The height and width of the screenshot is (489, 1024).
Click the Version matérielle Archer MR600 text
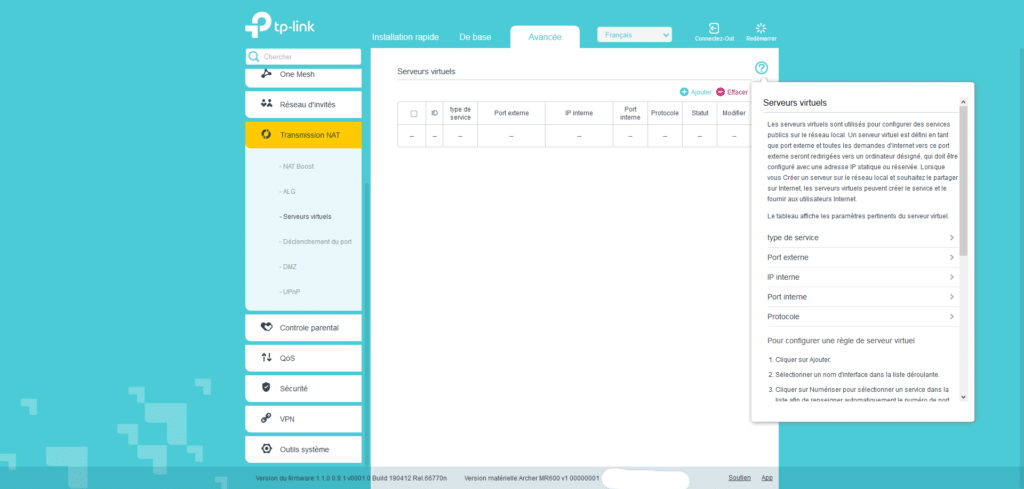(x=532, y=479)
